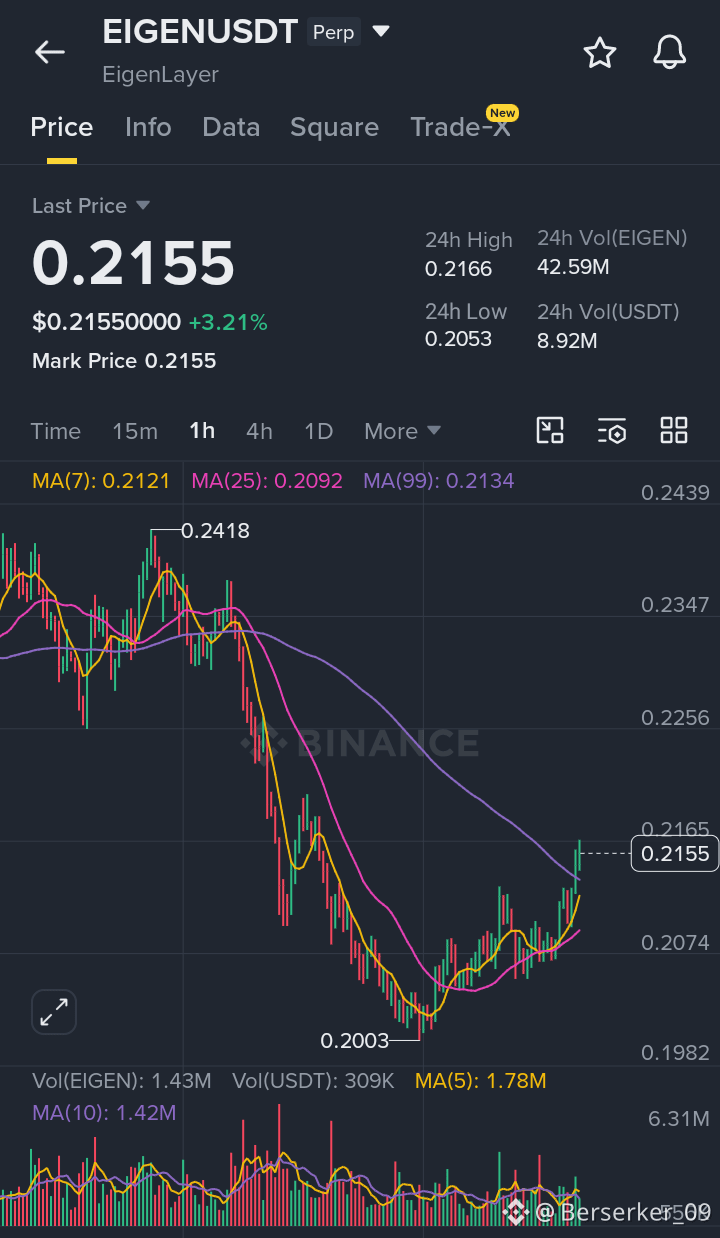Tap the current price tag 0.2155 on axis

[675, 853]
